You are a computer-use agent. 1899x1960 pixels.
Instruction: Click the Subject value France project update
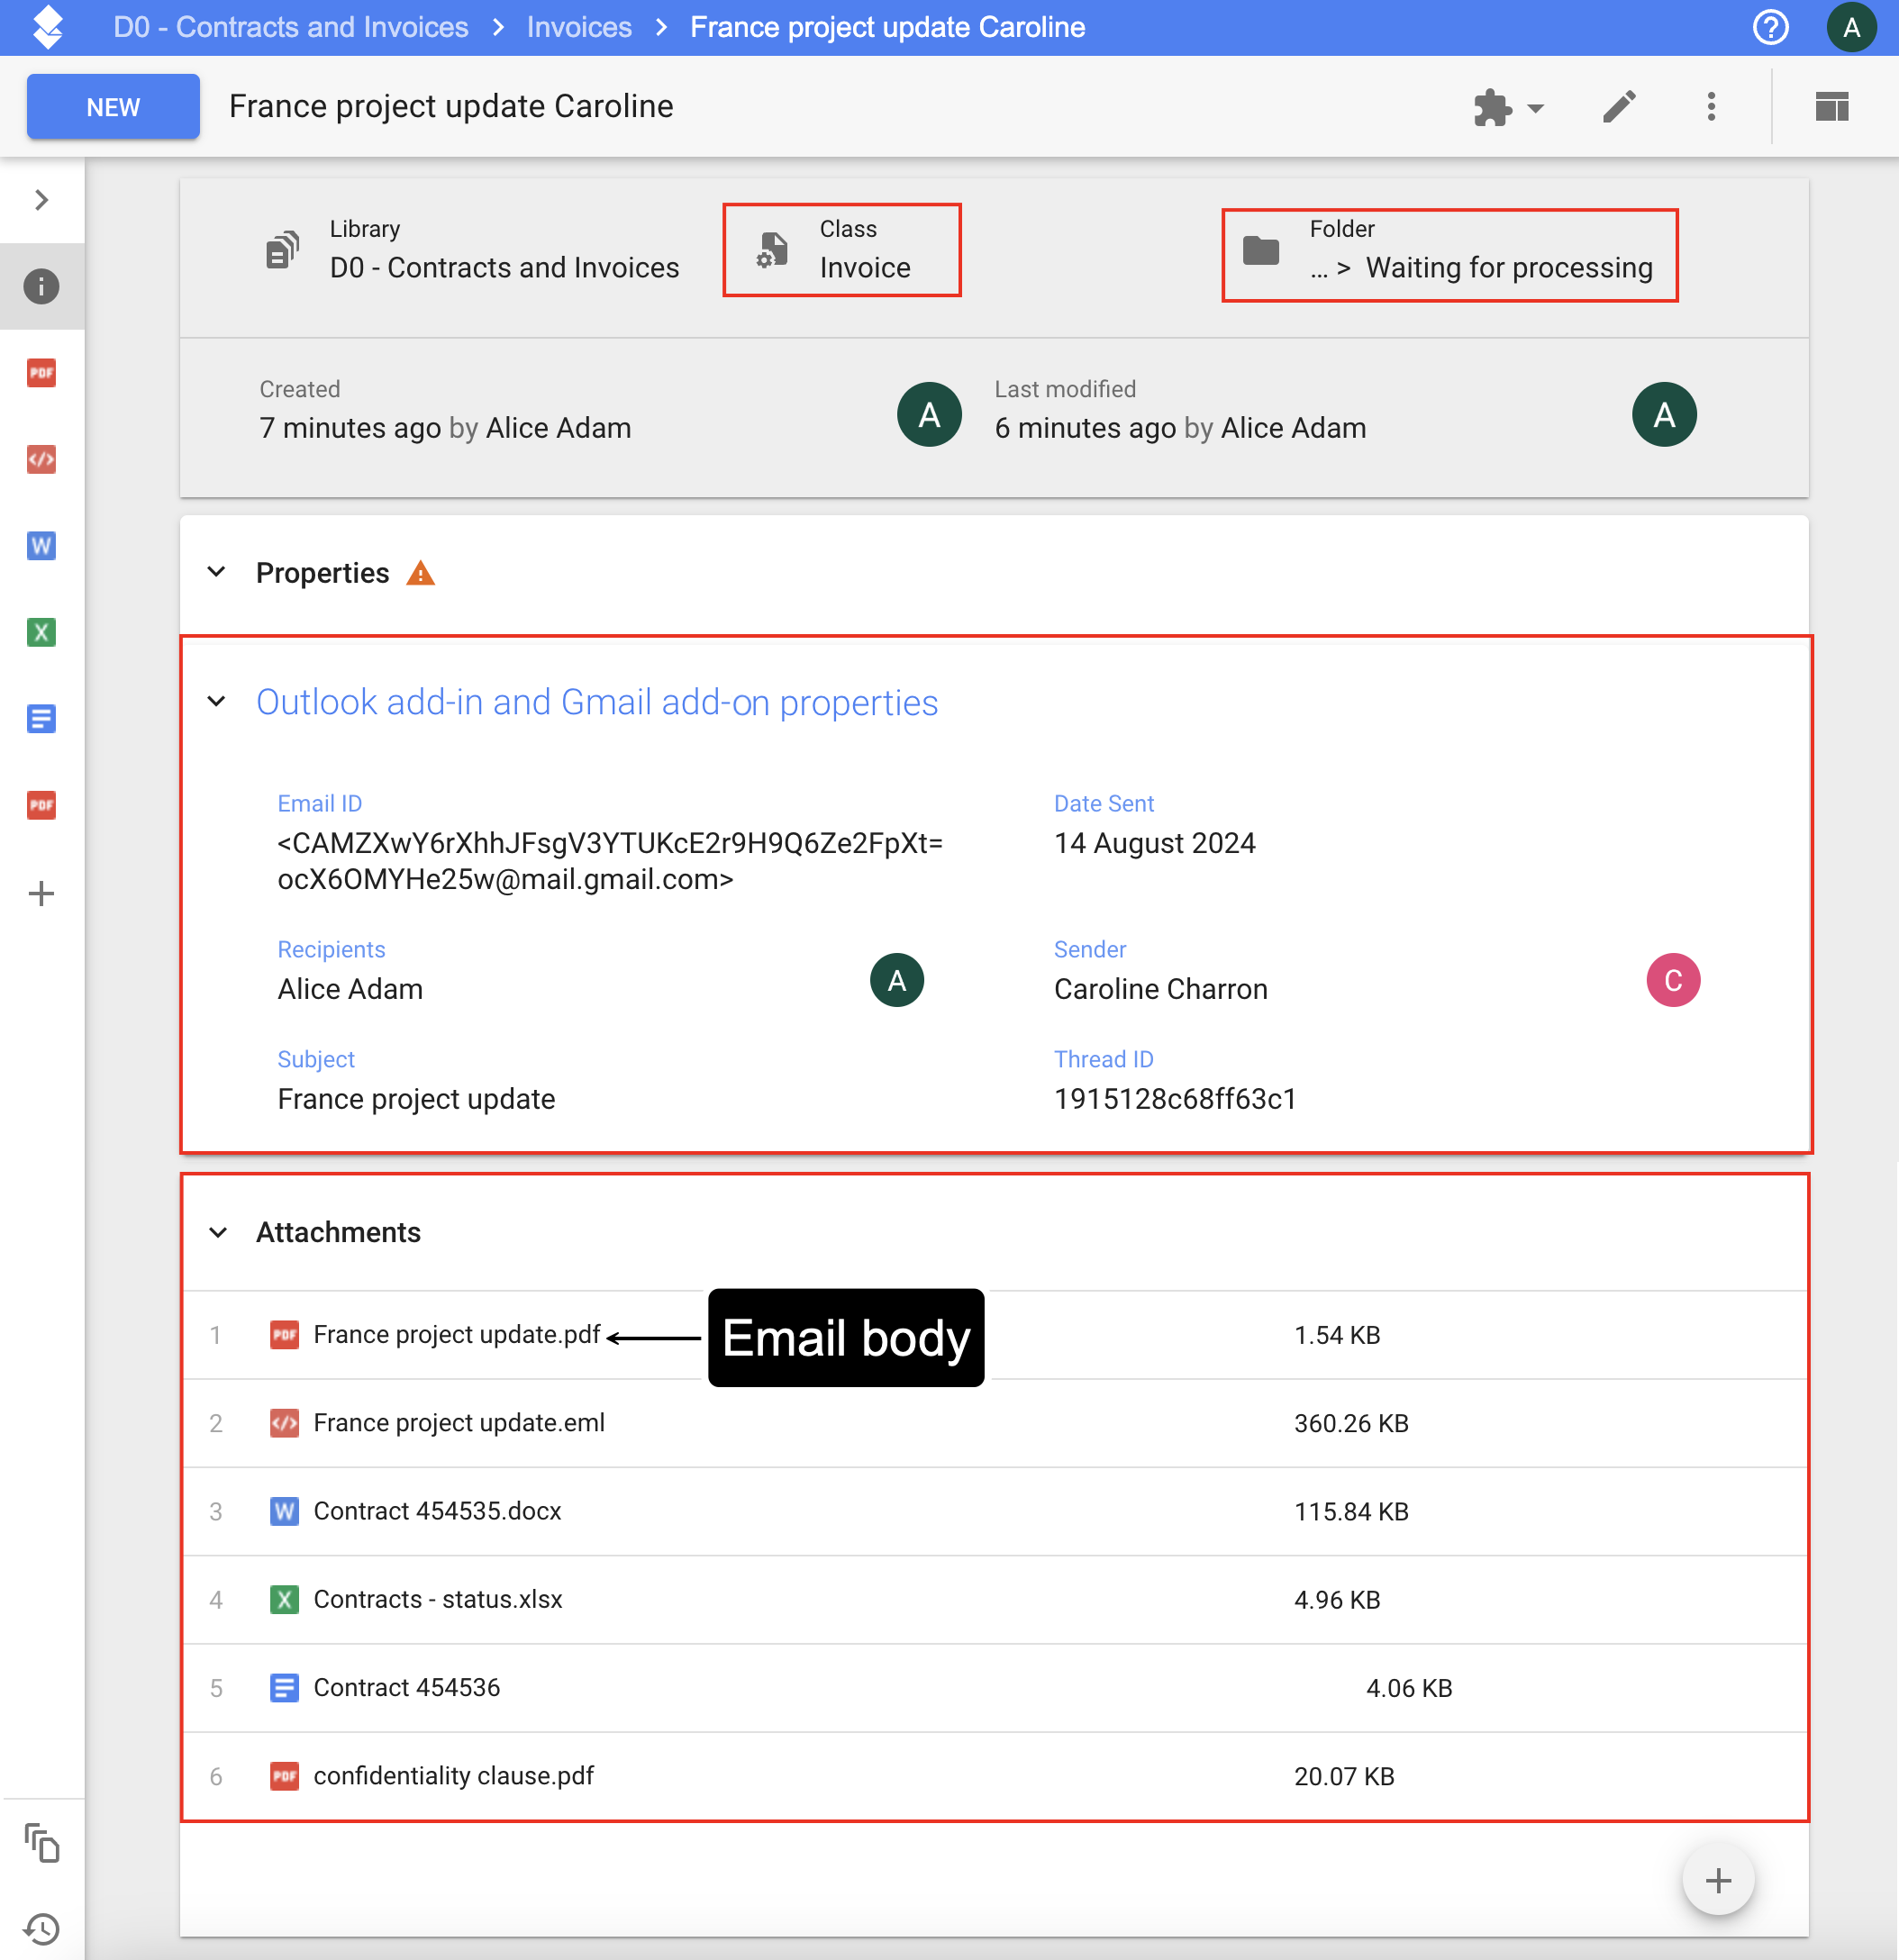[x=416, y=1099]
